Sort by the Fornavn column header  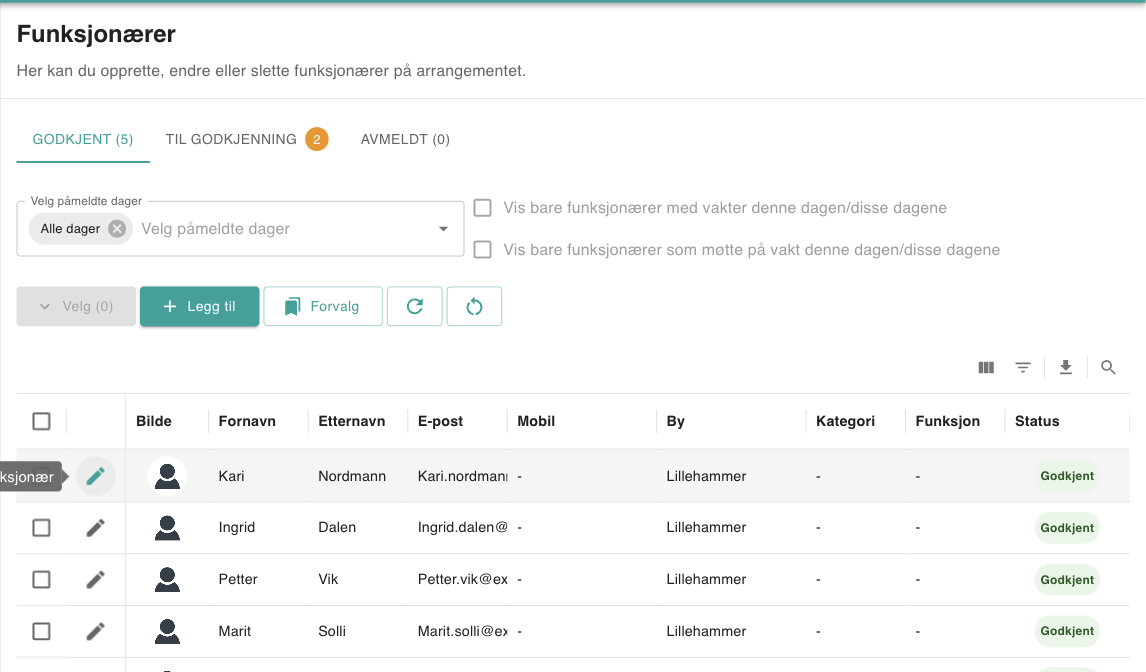pyautogui.click(x=247, y=421)
